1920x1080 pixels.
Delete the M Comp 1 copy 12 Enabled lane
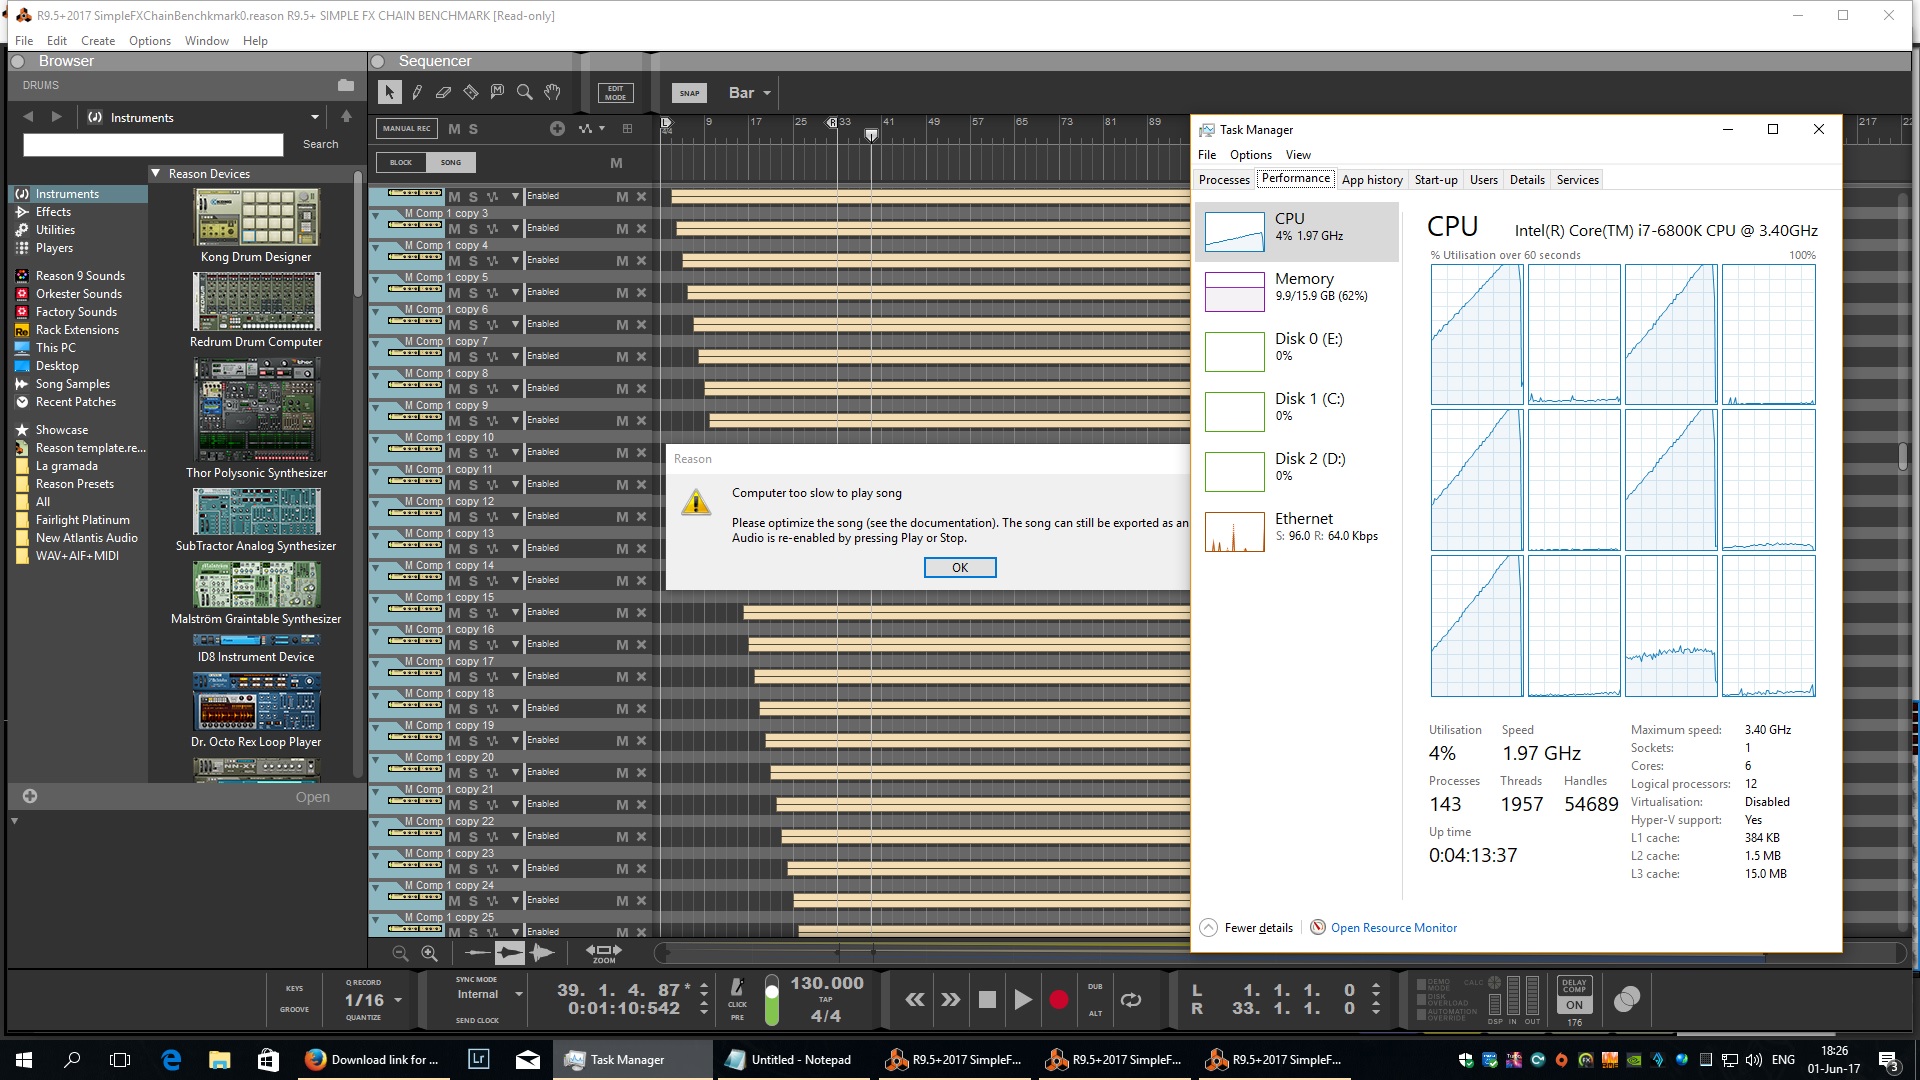641,517
